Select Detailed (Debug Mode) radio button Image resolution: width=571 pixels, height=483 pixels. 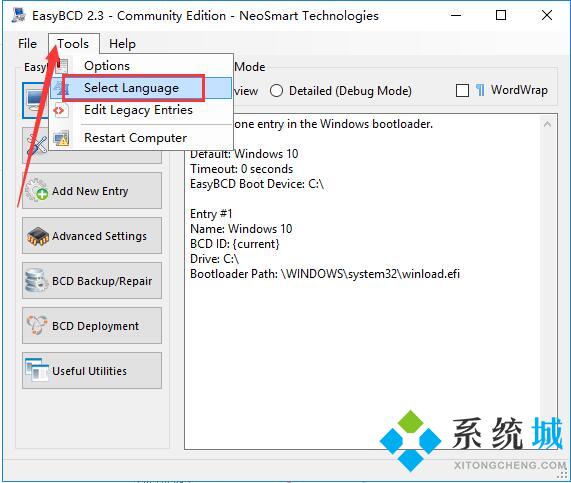(276, 90)
